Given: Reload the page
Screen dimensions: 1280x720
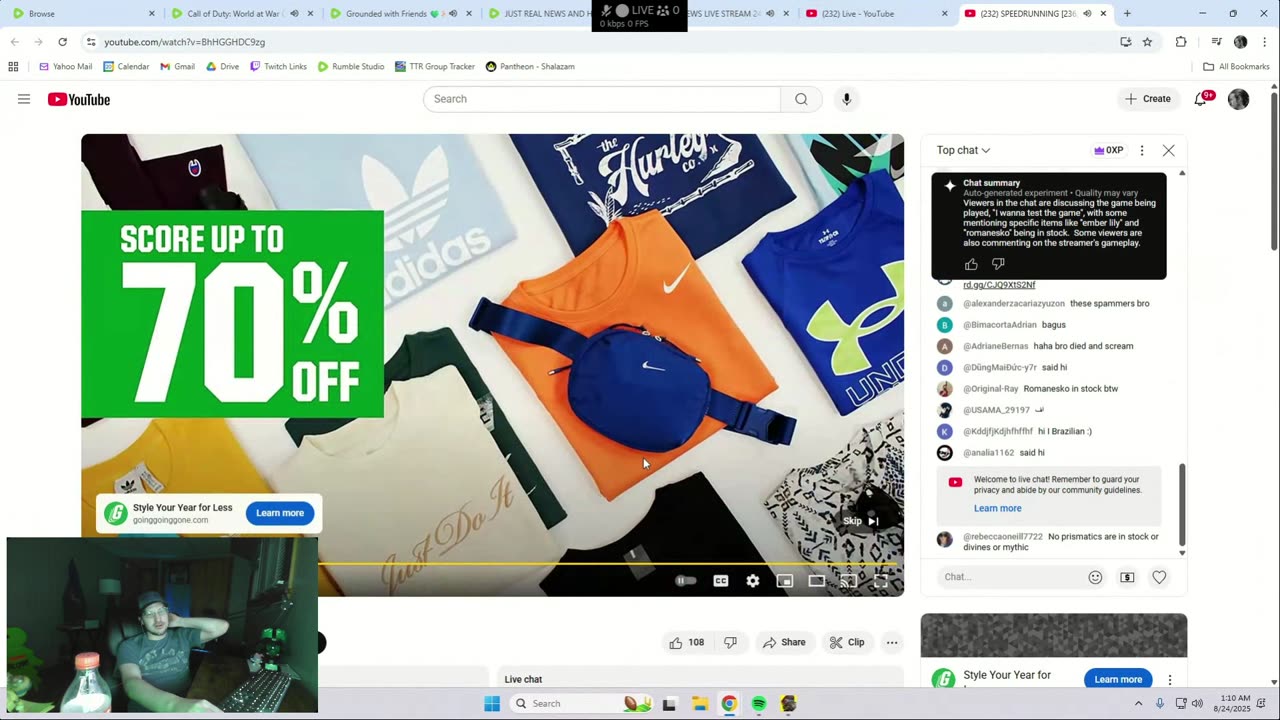Looking at the screenshot, I should point(62,42).
